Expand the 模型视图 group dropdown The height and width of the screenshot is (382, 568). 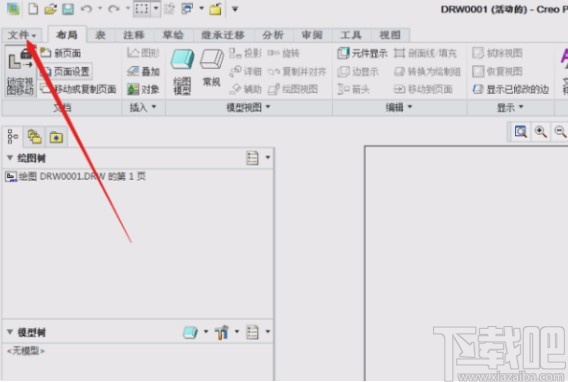pyautogui.click(x=248, y=107)
